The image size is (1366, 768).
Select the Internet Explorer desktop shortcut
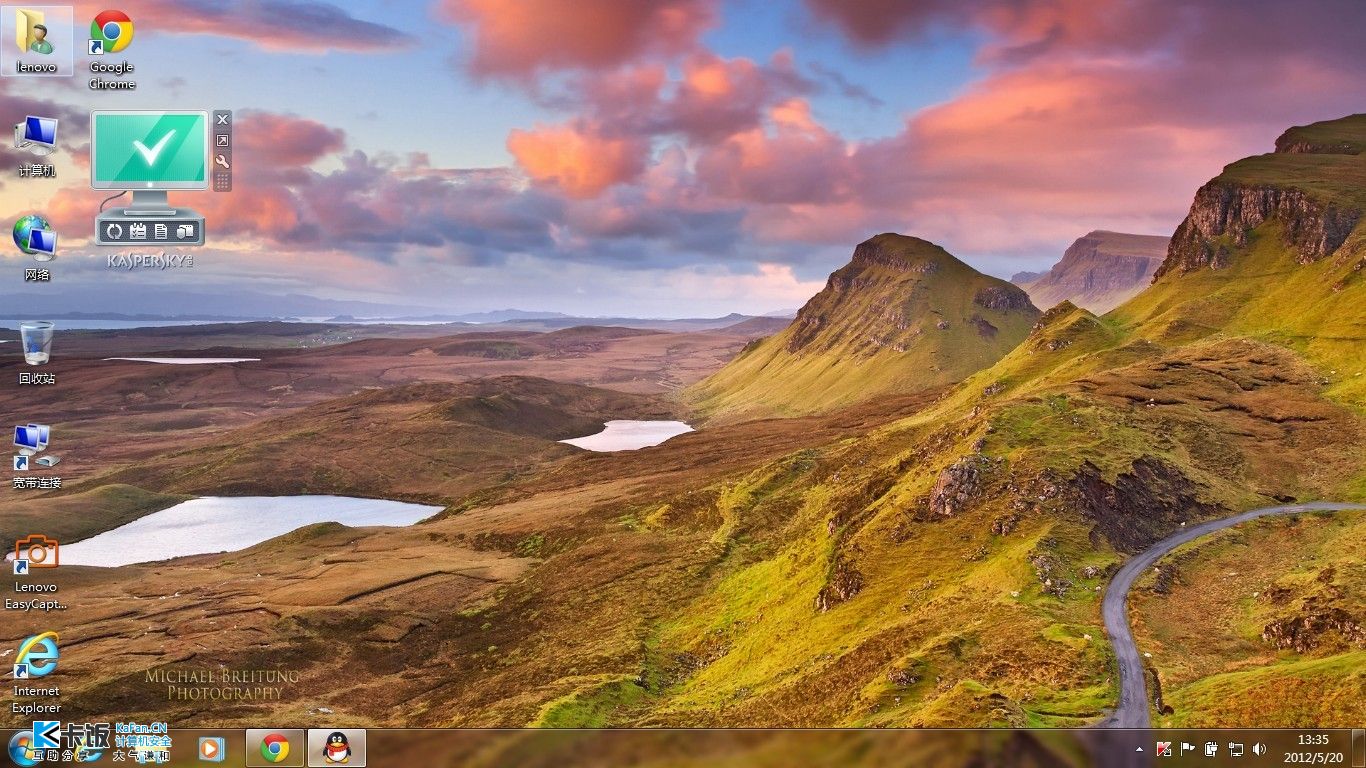pos(37,673)
